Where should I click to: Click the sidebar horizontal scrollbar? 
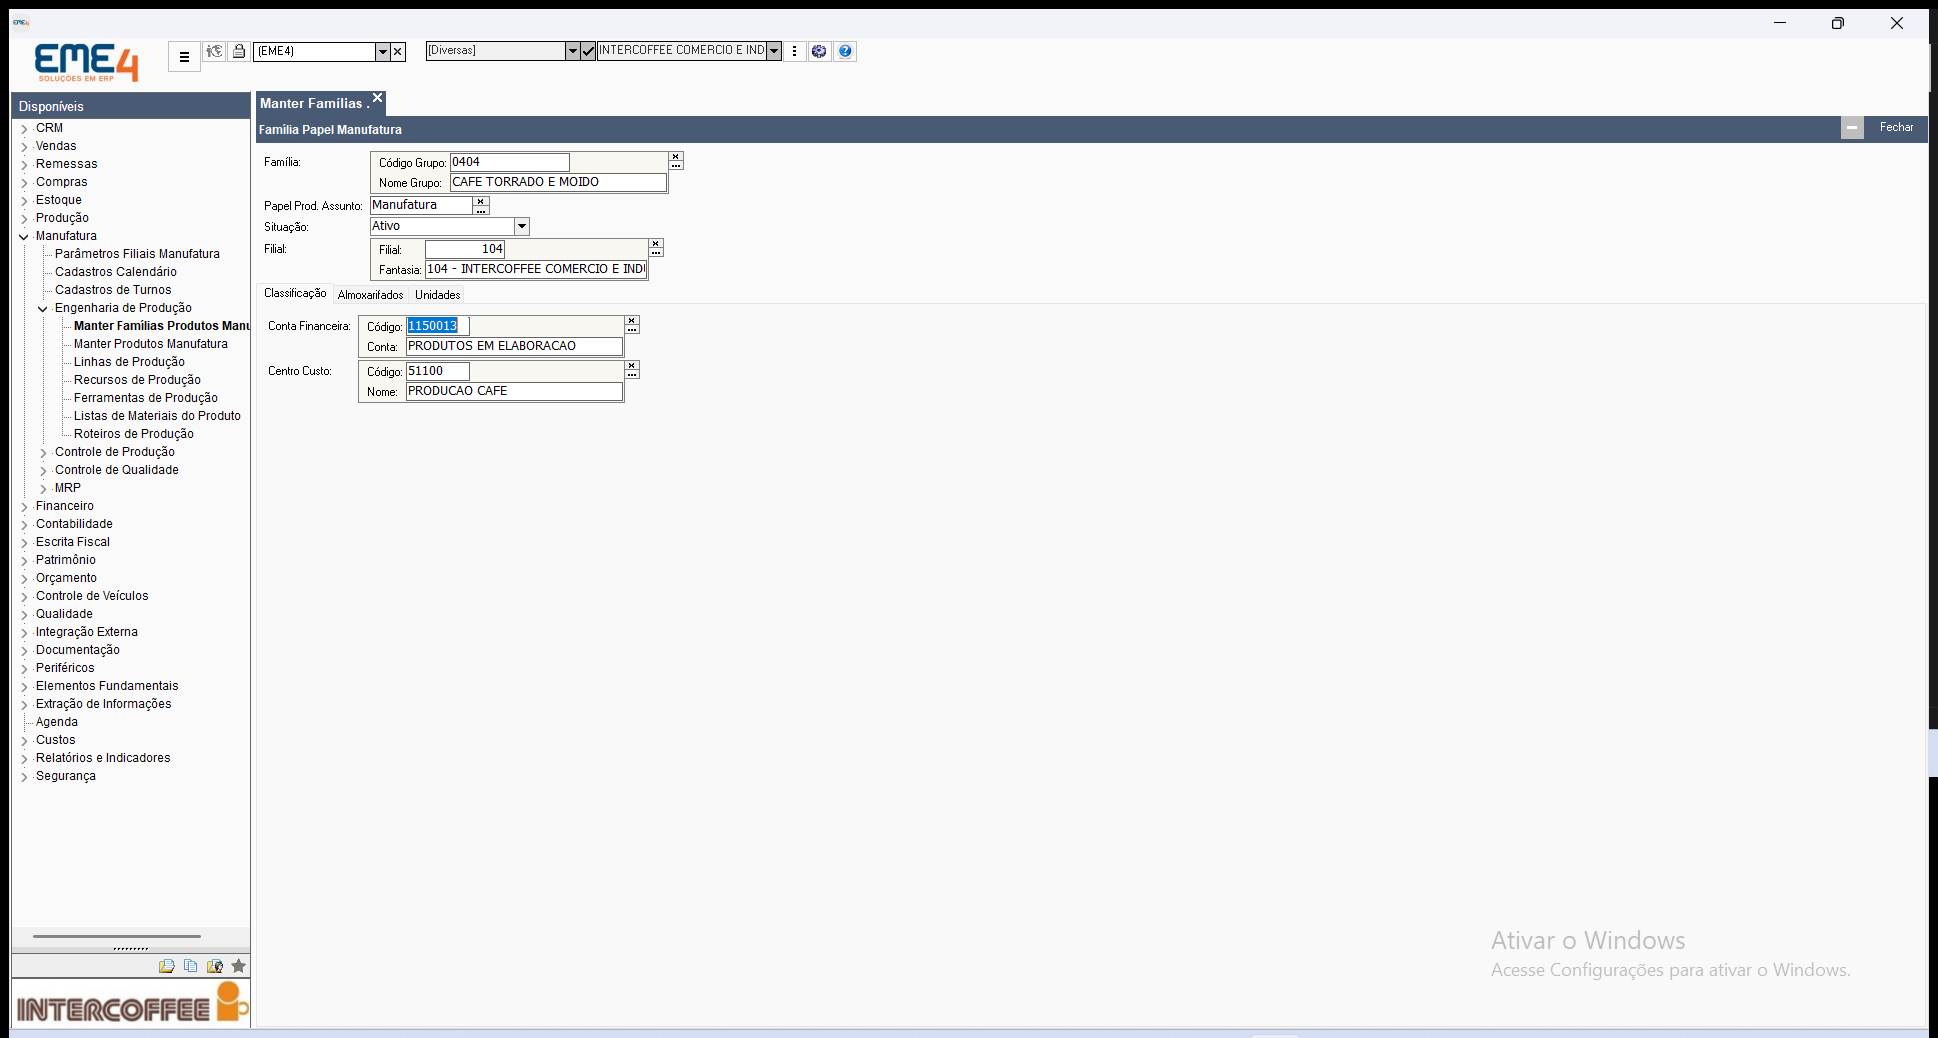click(117, 937)
